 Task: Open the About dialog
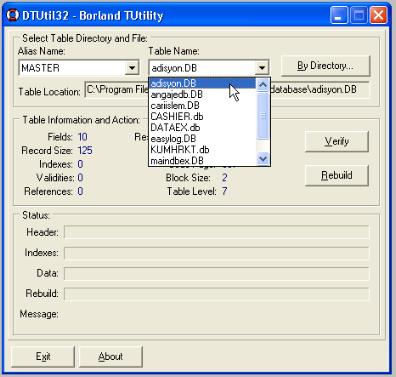pos(111,357)
